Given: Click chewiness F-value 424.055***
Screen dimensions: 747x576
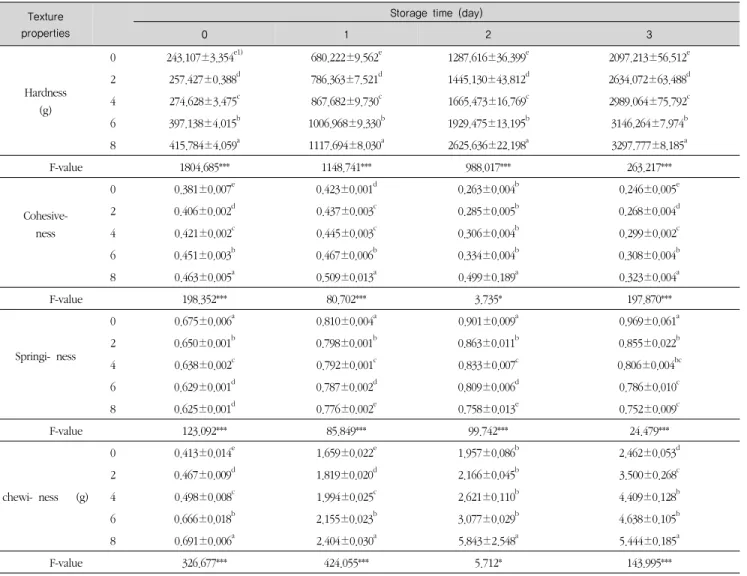Looking at the screenshot, I should pyautogui.click(x=346, y=563).
